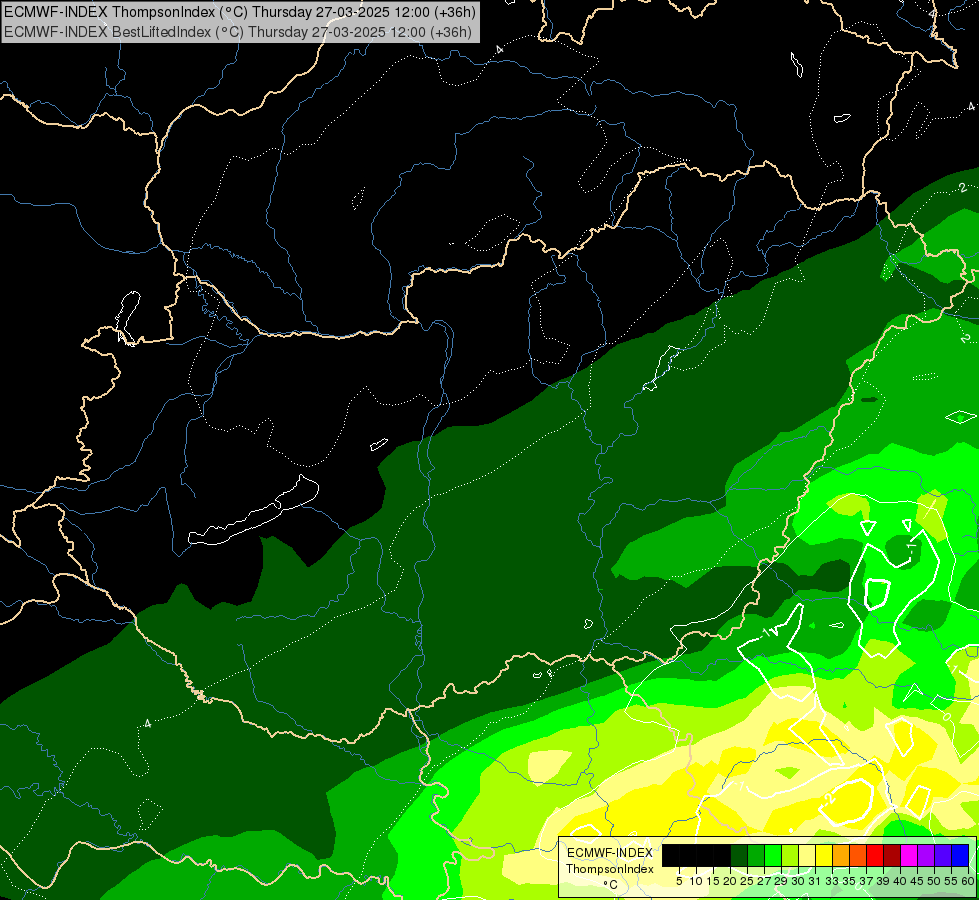Click the legend tick value 45
Screen dimensions: 979x900
pyautogui.click(x=918, y=881)
